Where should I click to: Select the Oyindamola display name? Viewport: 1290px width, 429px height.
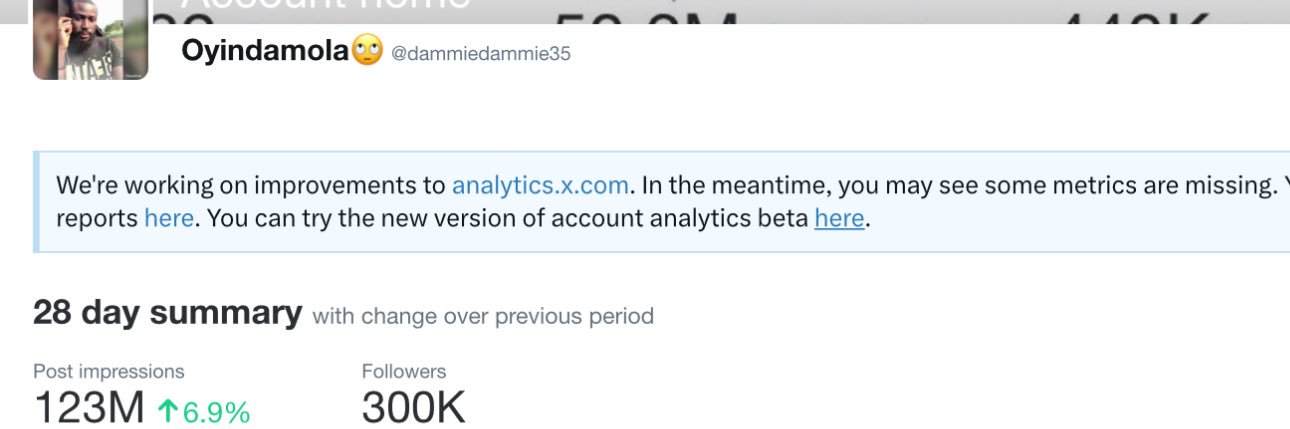tap(265, 52)
